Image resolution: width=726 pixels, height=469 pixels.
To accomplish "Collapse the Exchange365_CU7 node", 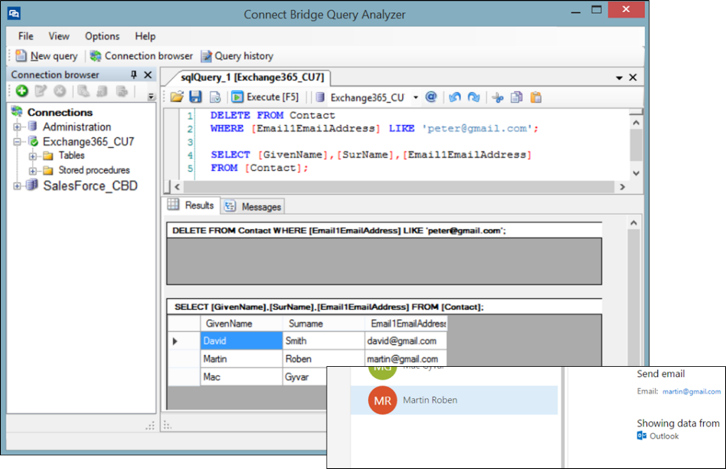I will click(x=17, y=142).
